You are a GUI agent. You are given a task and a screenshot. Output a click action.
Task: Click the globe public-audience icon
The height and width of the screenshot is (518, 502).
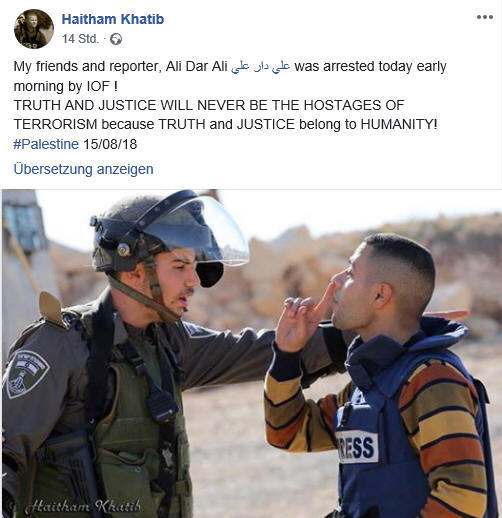[116, 39]
